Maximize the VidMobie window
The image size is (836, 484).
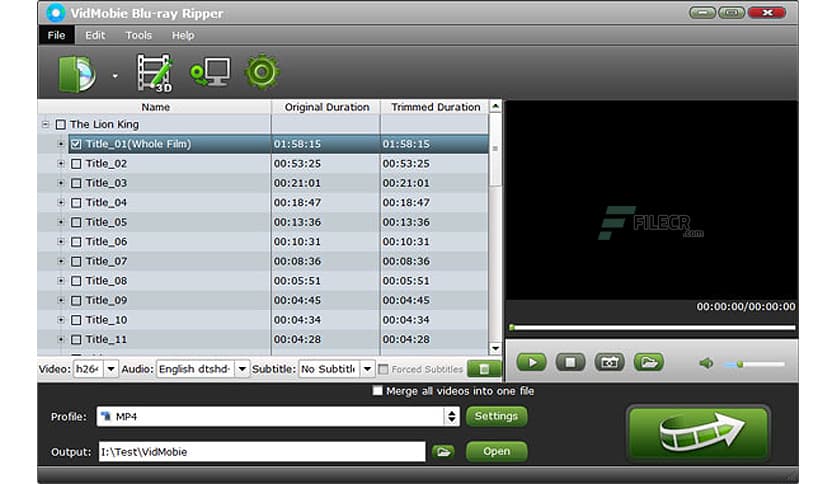point(731,12)
